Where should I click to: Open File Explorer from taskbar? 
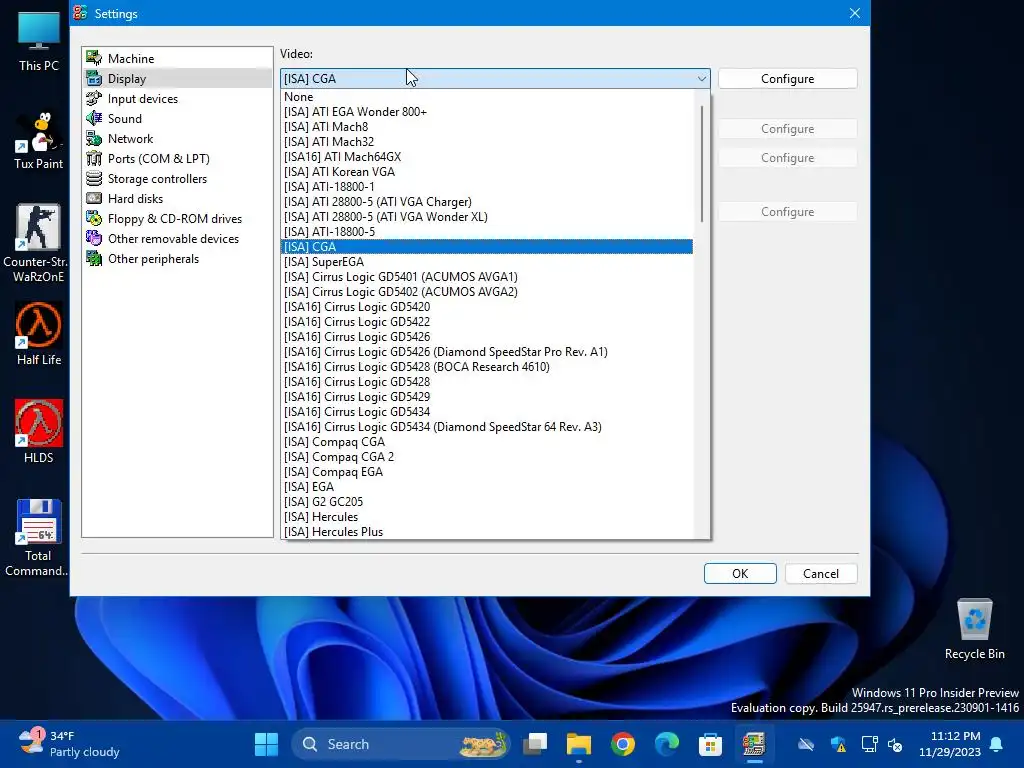tap(579, 744)
